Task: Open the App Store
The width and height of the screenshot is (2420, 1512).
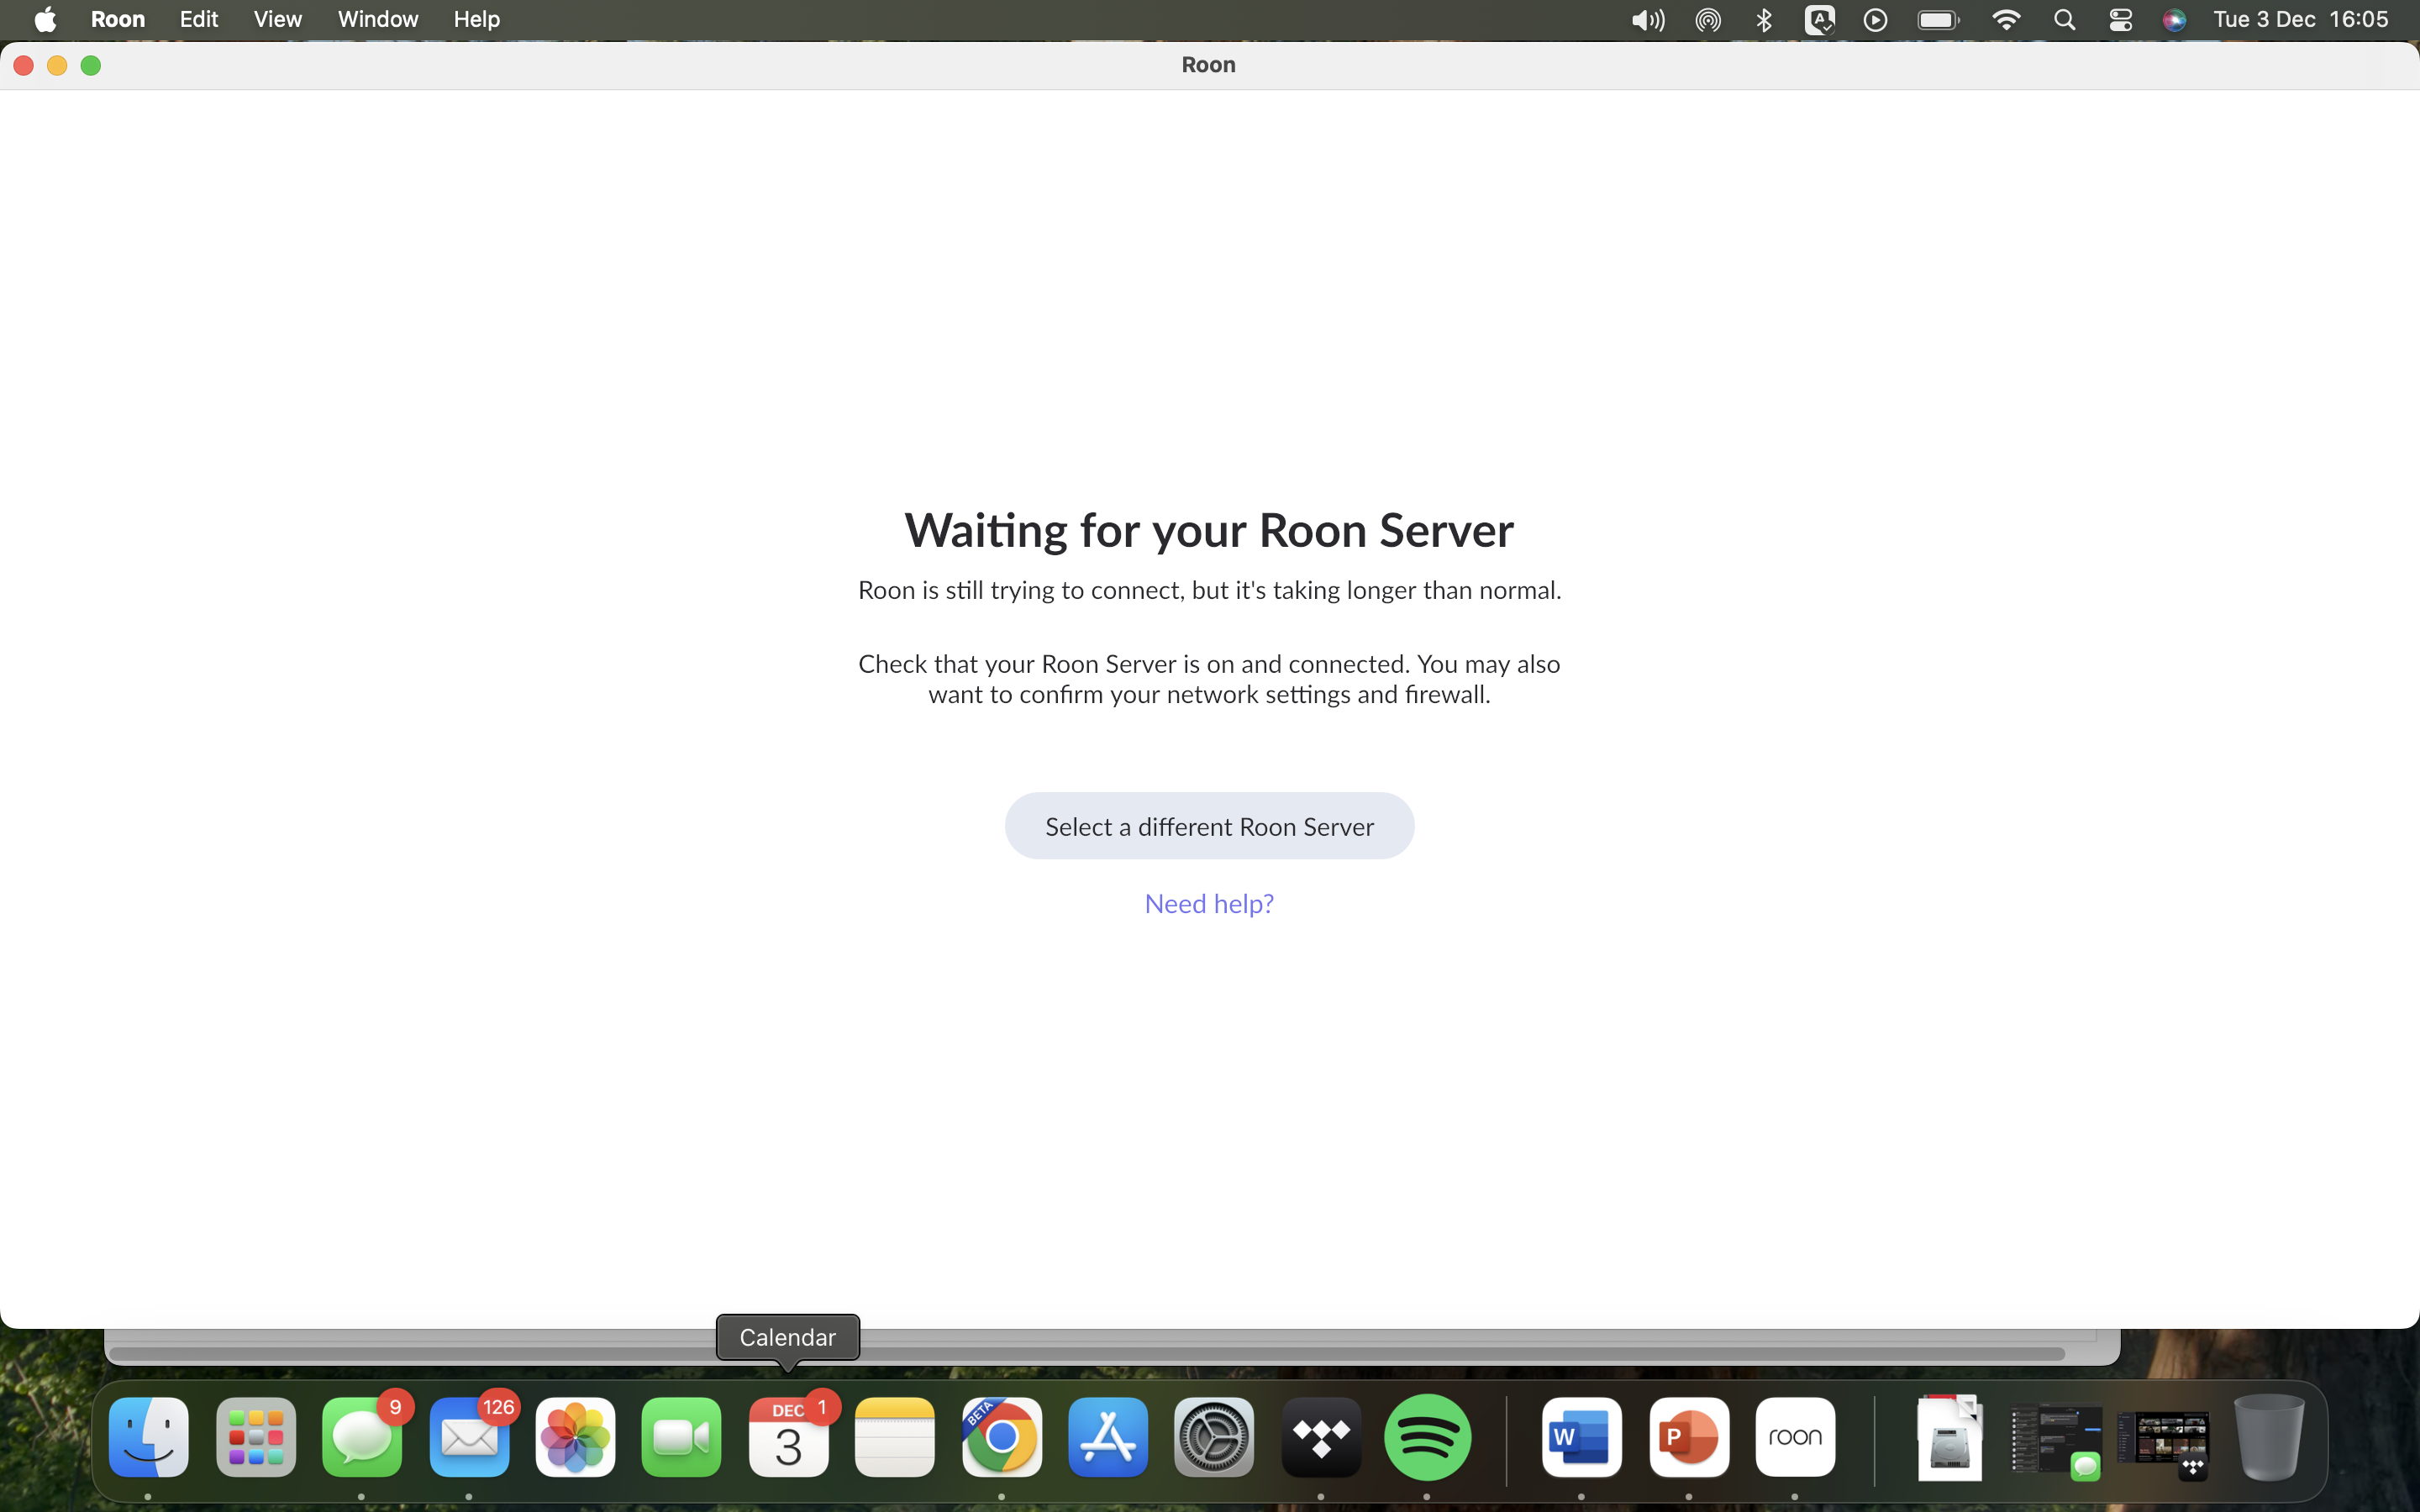Action: (x=1107, y=1437)
